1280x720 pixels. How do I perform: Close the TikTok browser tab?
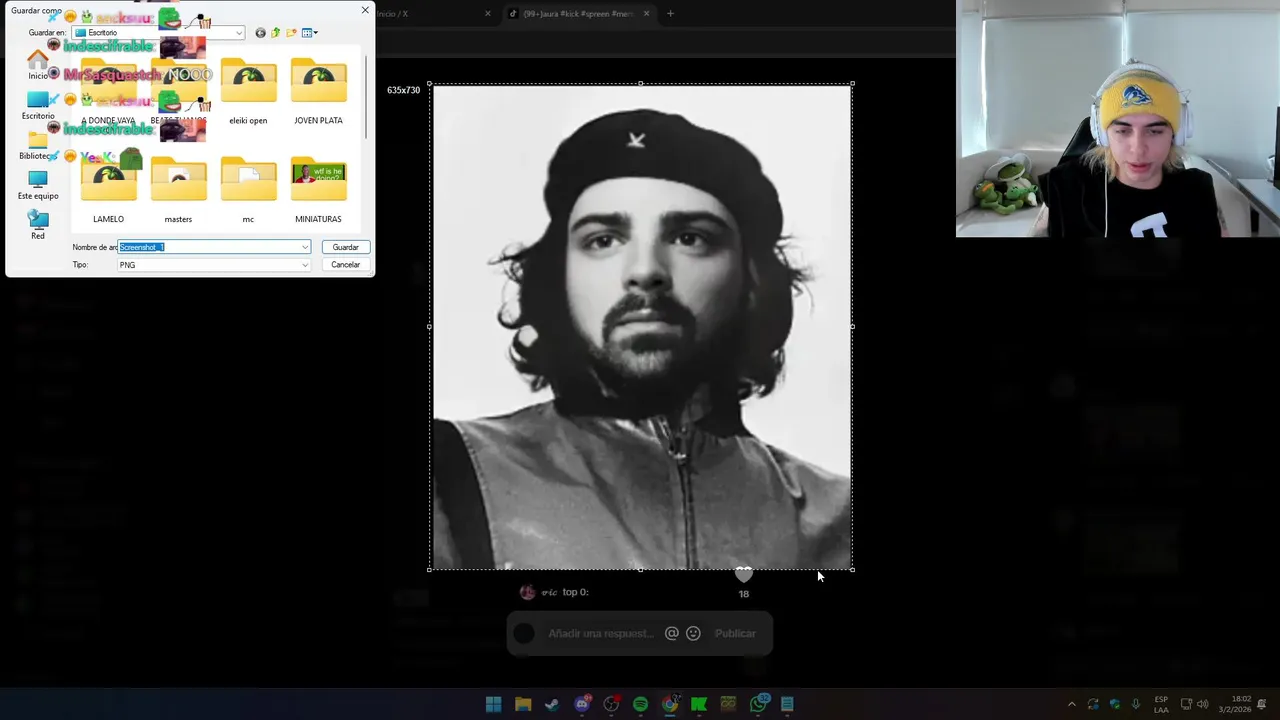[646, 14]
